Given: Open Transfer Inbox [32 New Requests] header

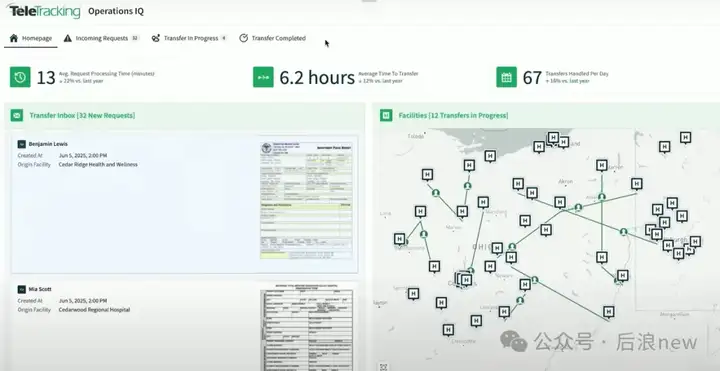Looking at the screenshot, I should [82, 115].
